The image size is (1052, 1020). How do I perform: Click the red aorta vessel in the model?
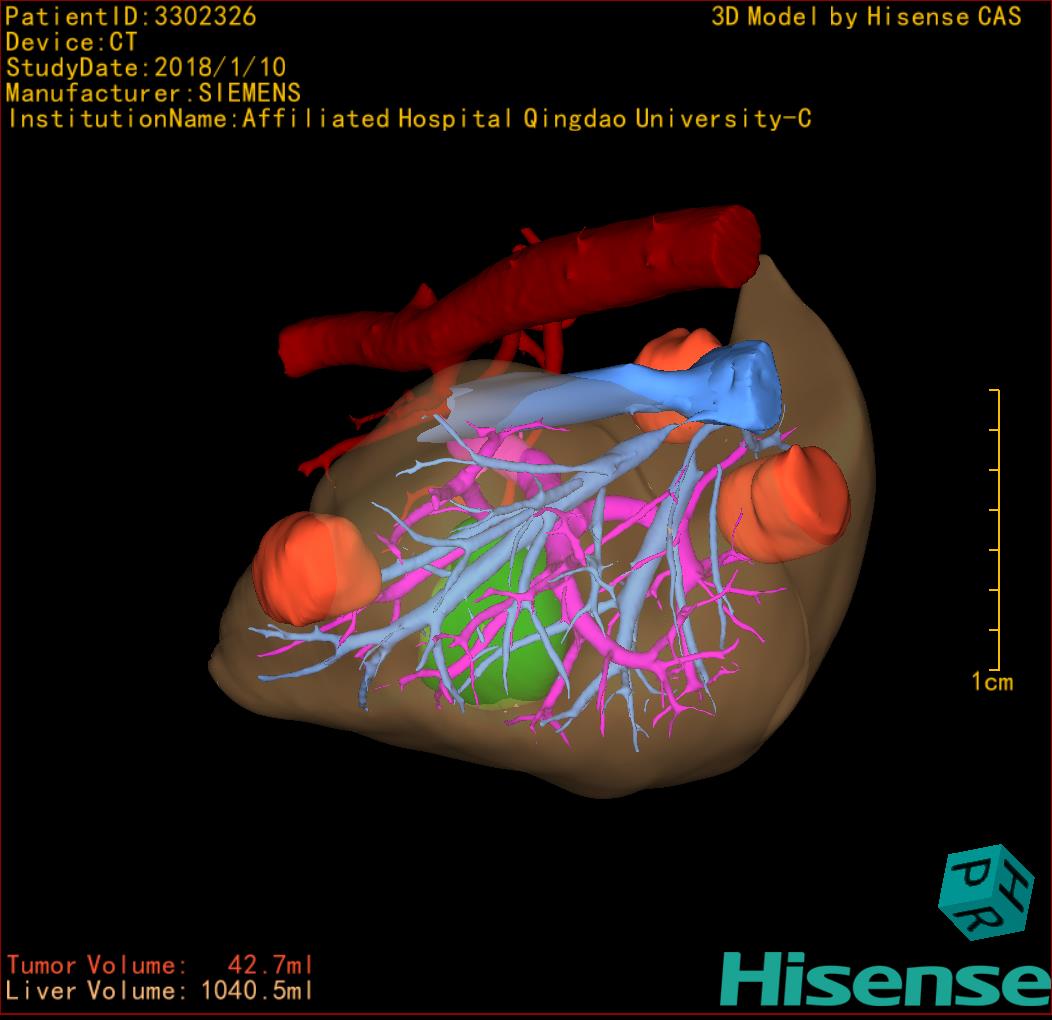click(520, 292)
